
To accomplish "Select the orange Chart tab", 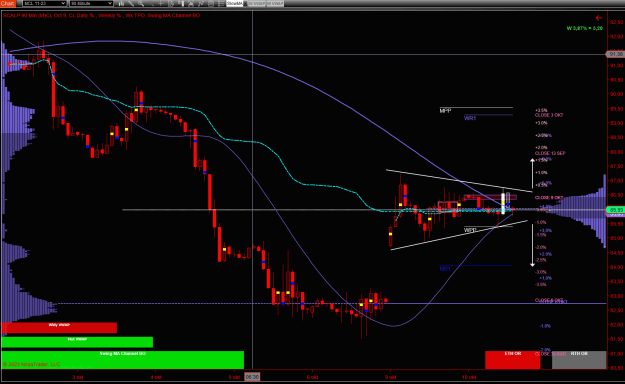I will (x=8, y=4).
